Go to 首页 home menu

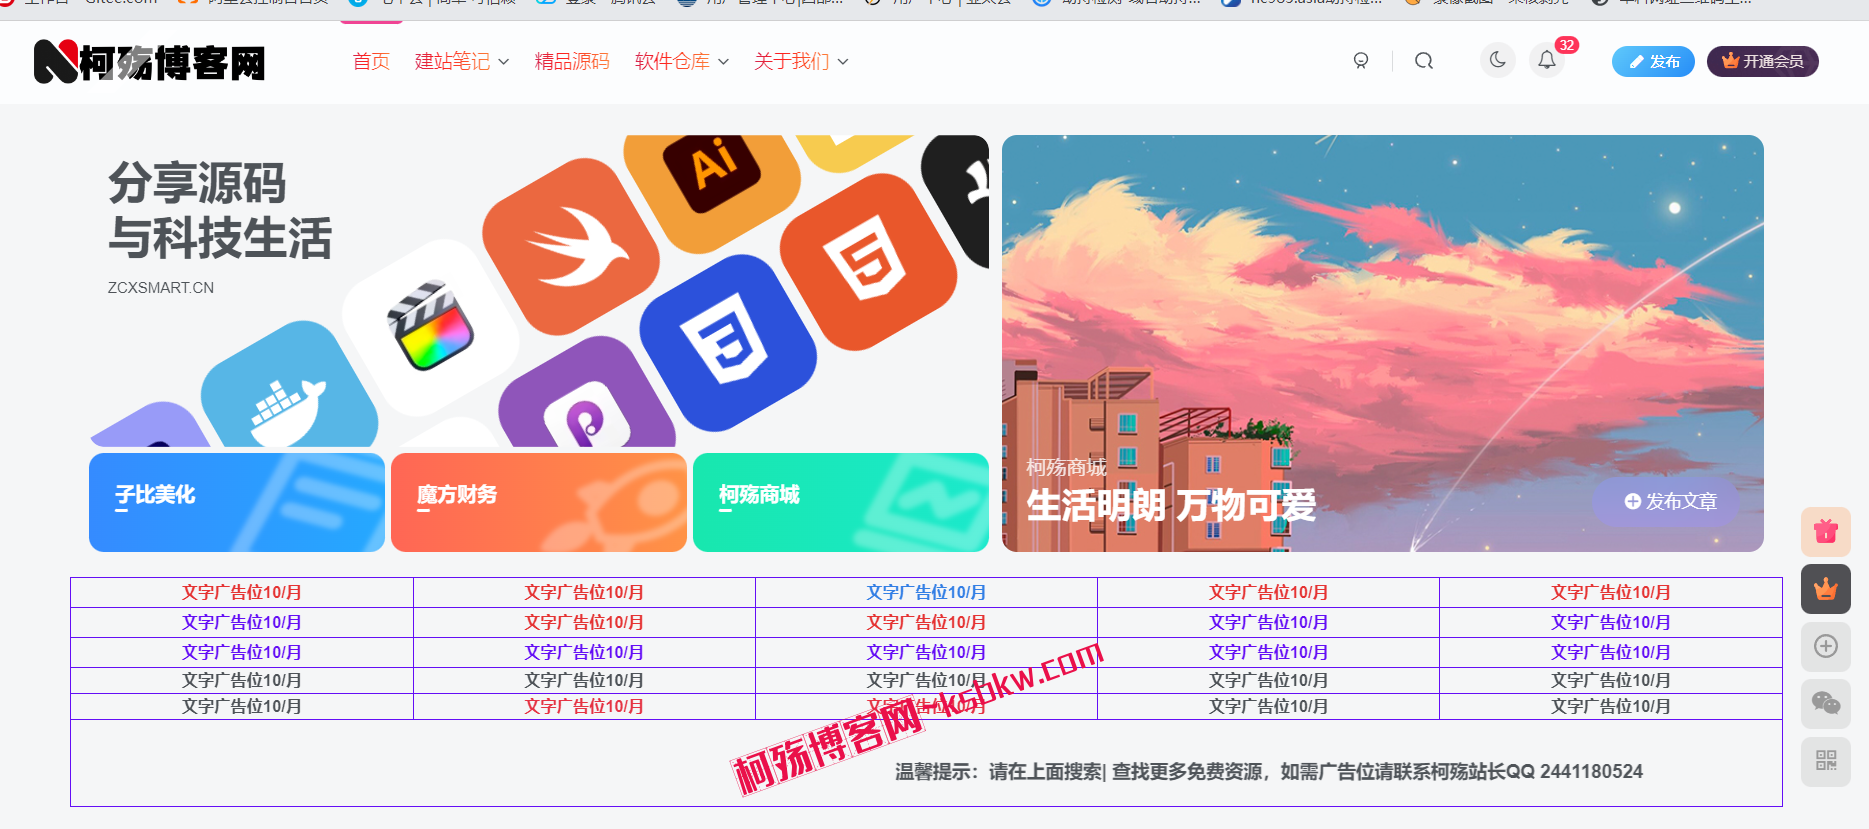pyautogui.click(x=371, y=61)
